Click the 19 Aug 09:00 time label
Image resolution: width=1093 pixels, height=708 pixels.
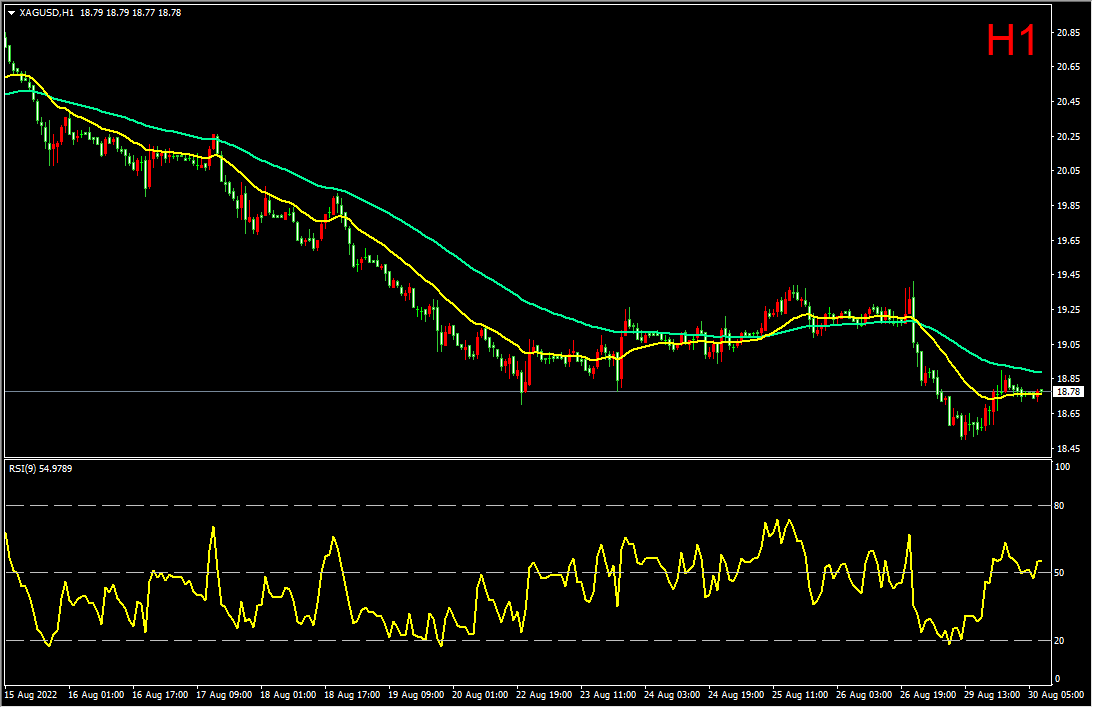coord(416,695)
